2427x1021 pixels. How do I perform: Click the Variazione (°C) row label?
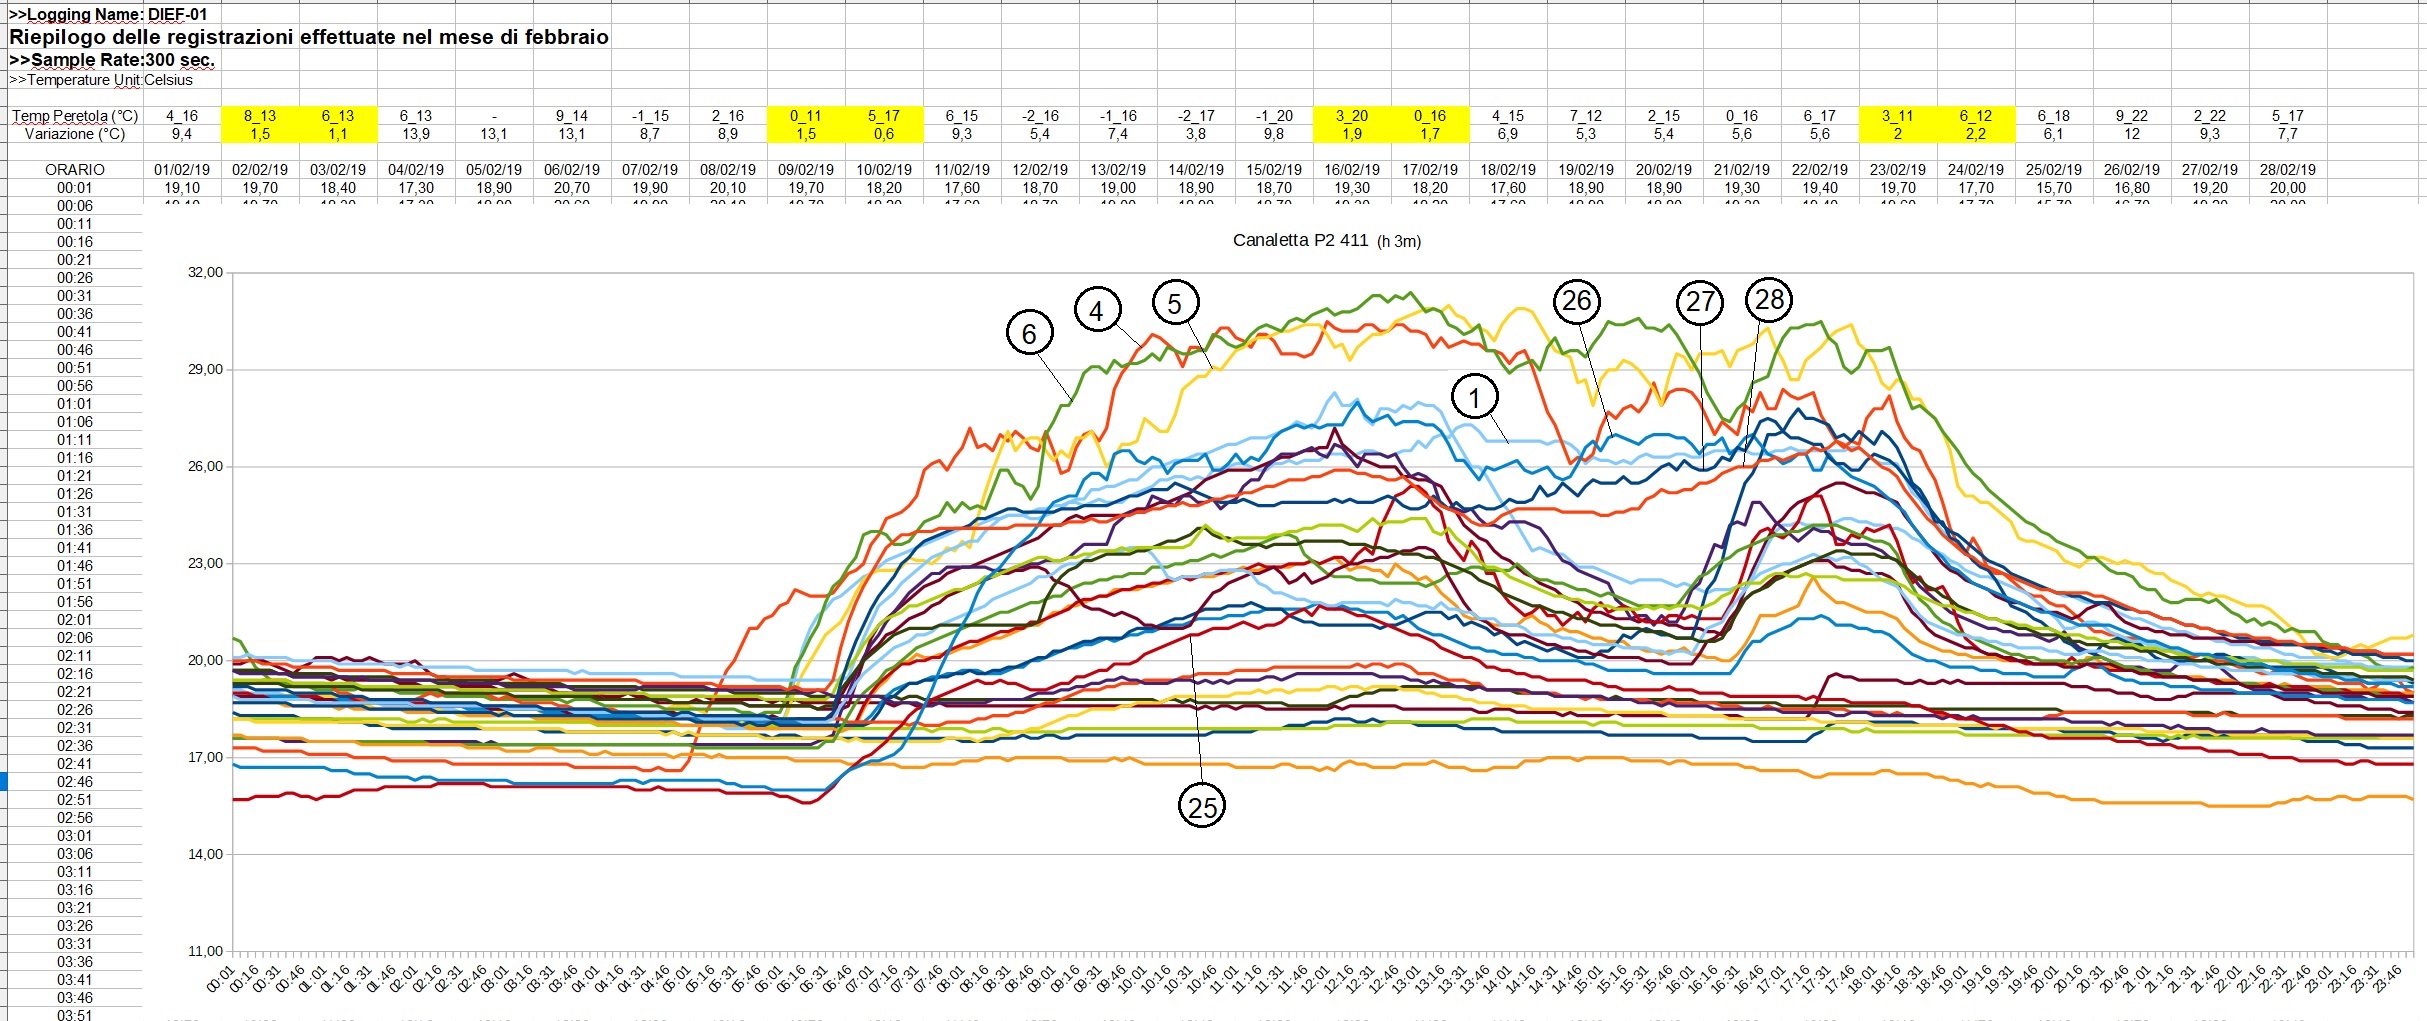(x=75, y=134)
